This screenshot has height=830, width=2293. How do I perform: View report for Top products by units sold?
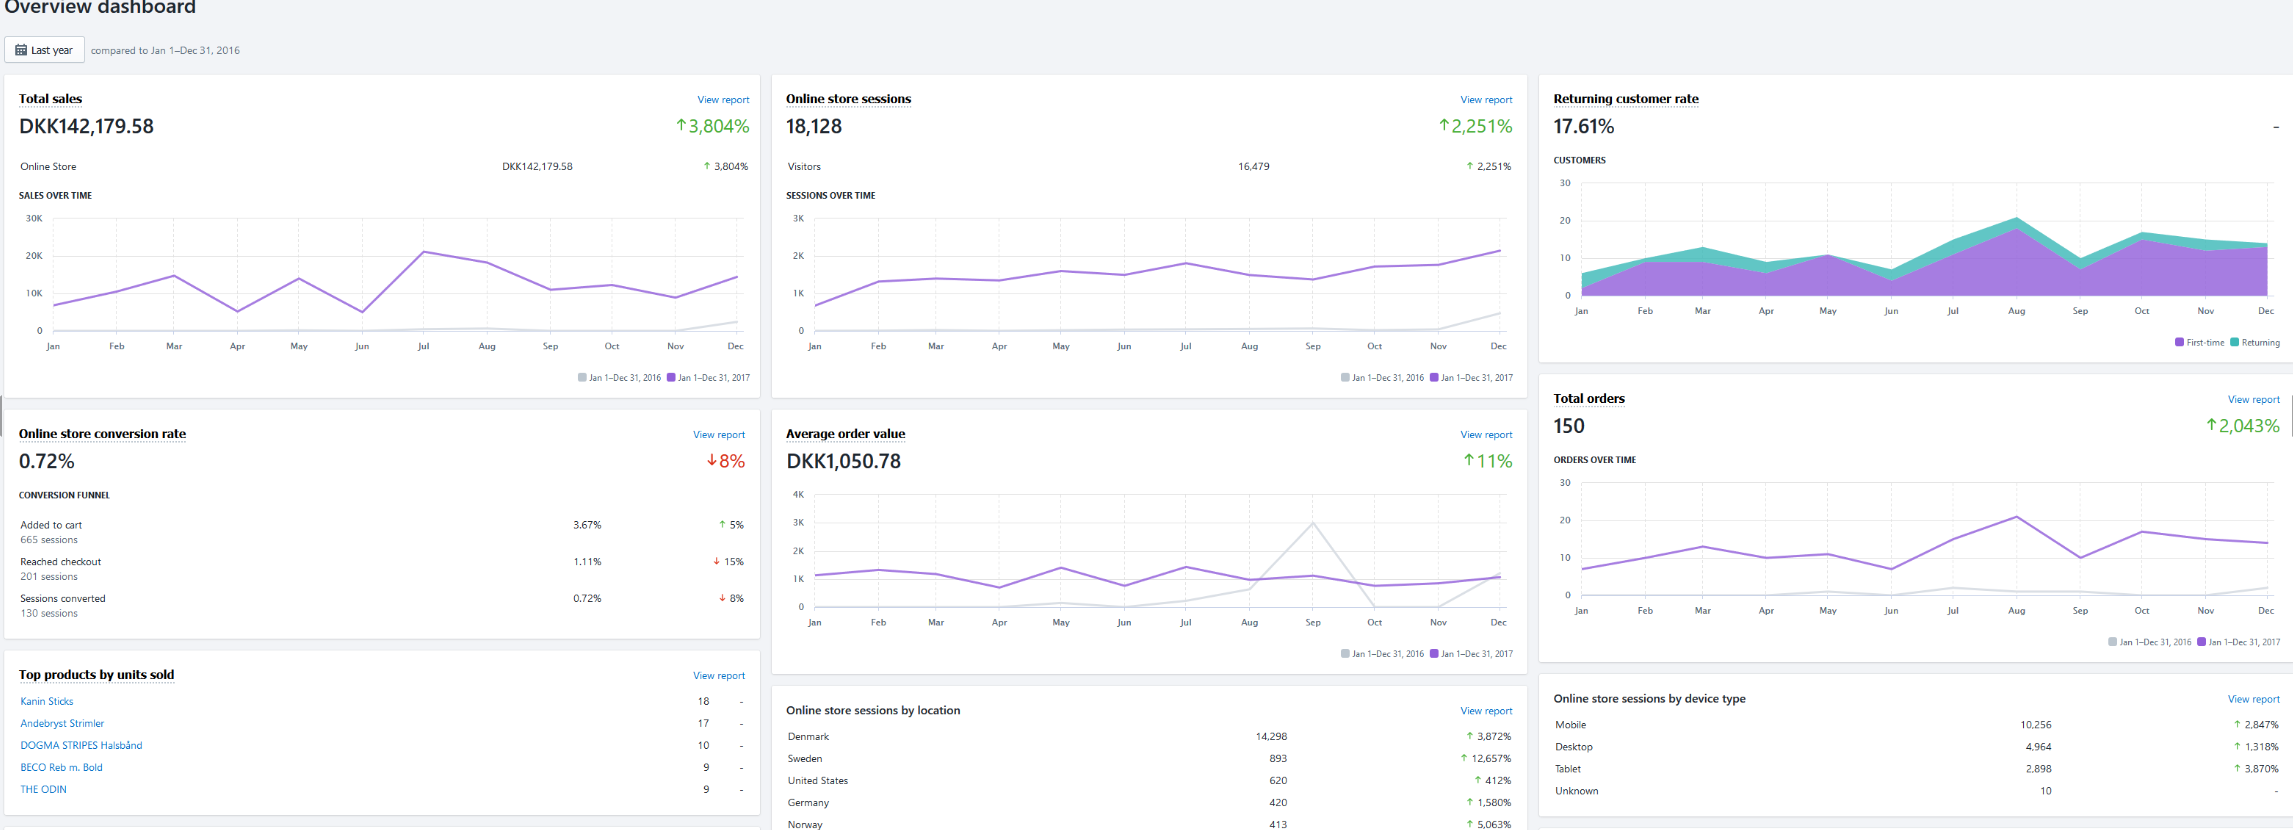pos(719,676)
